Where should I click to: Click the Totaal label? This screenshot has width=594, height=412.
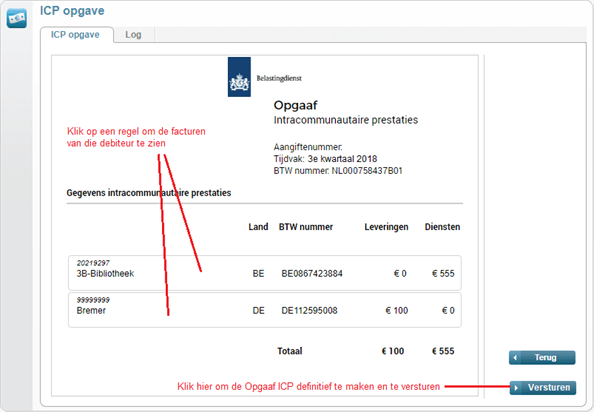click(x=290, y=351)
